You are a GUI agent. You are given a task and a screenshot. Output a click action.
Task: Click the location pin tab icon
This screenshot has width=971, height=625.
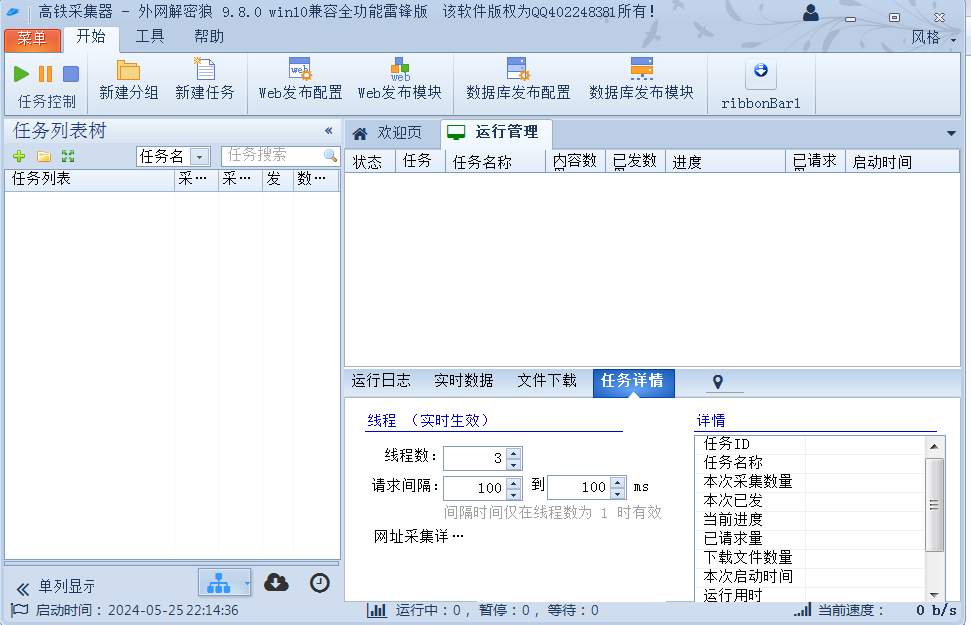pyautogui.click(x=718, y=382)
